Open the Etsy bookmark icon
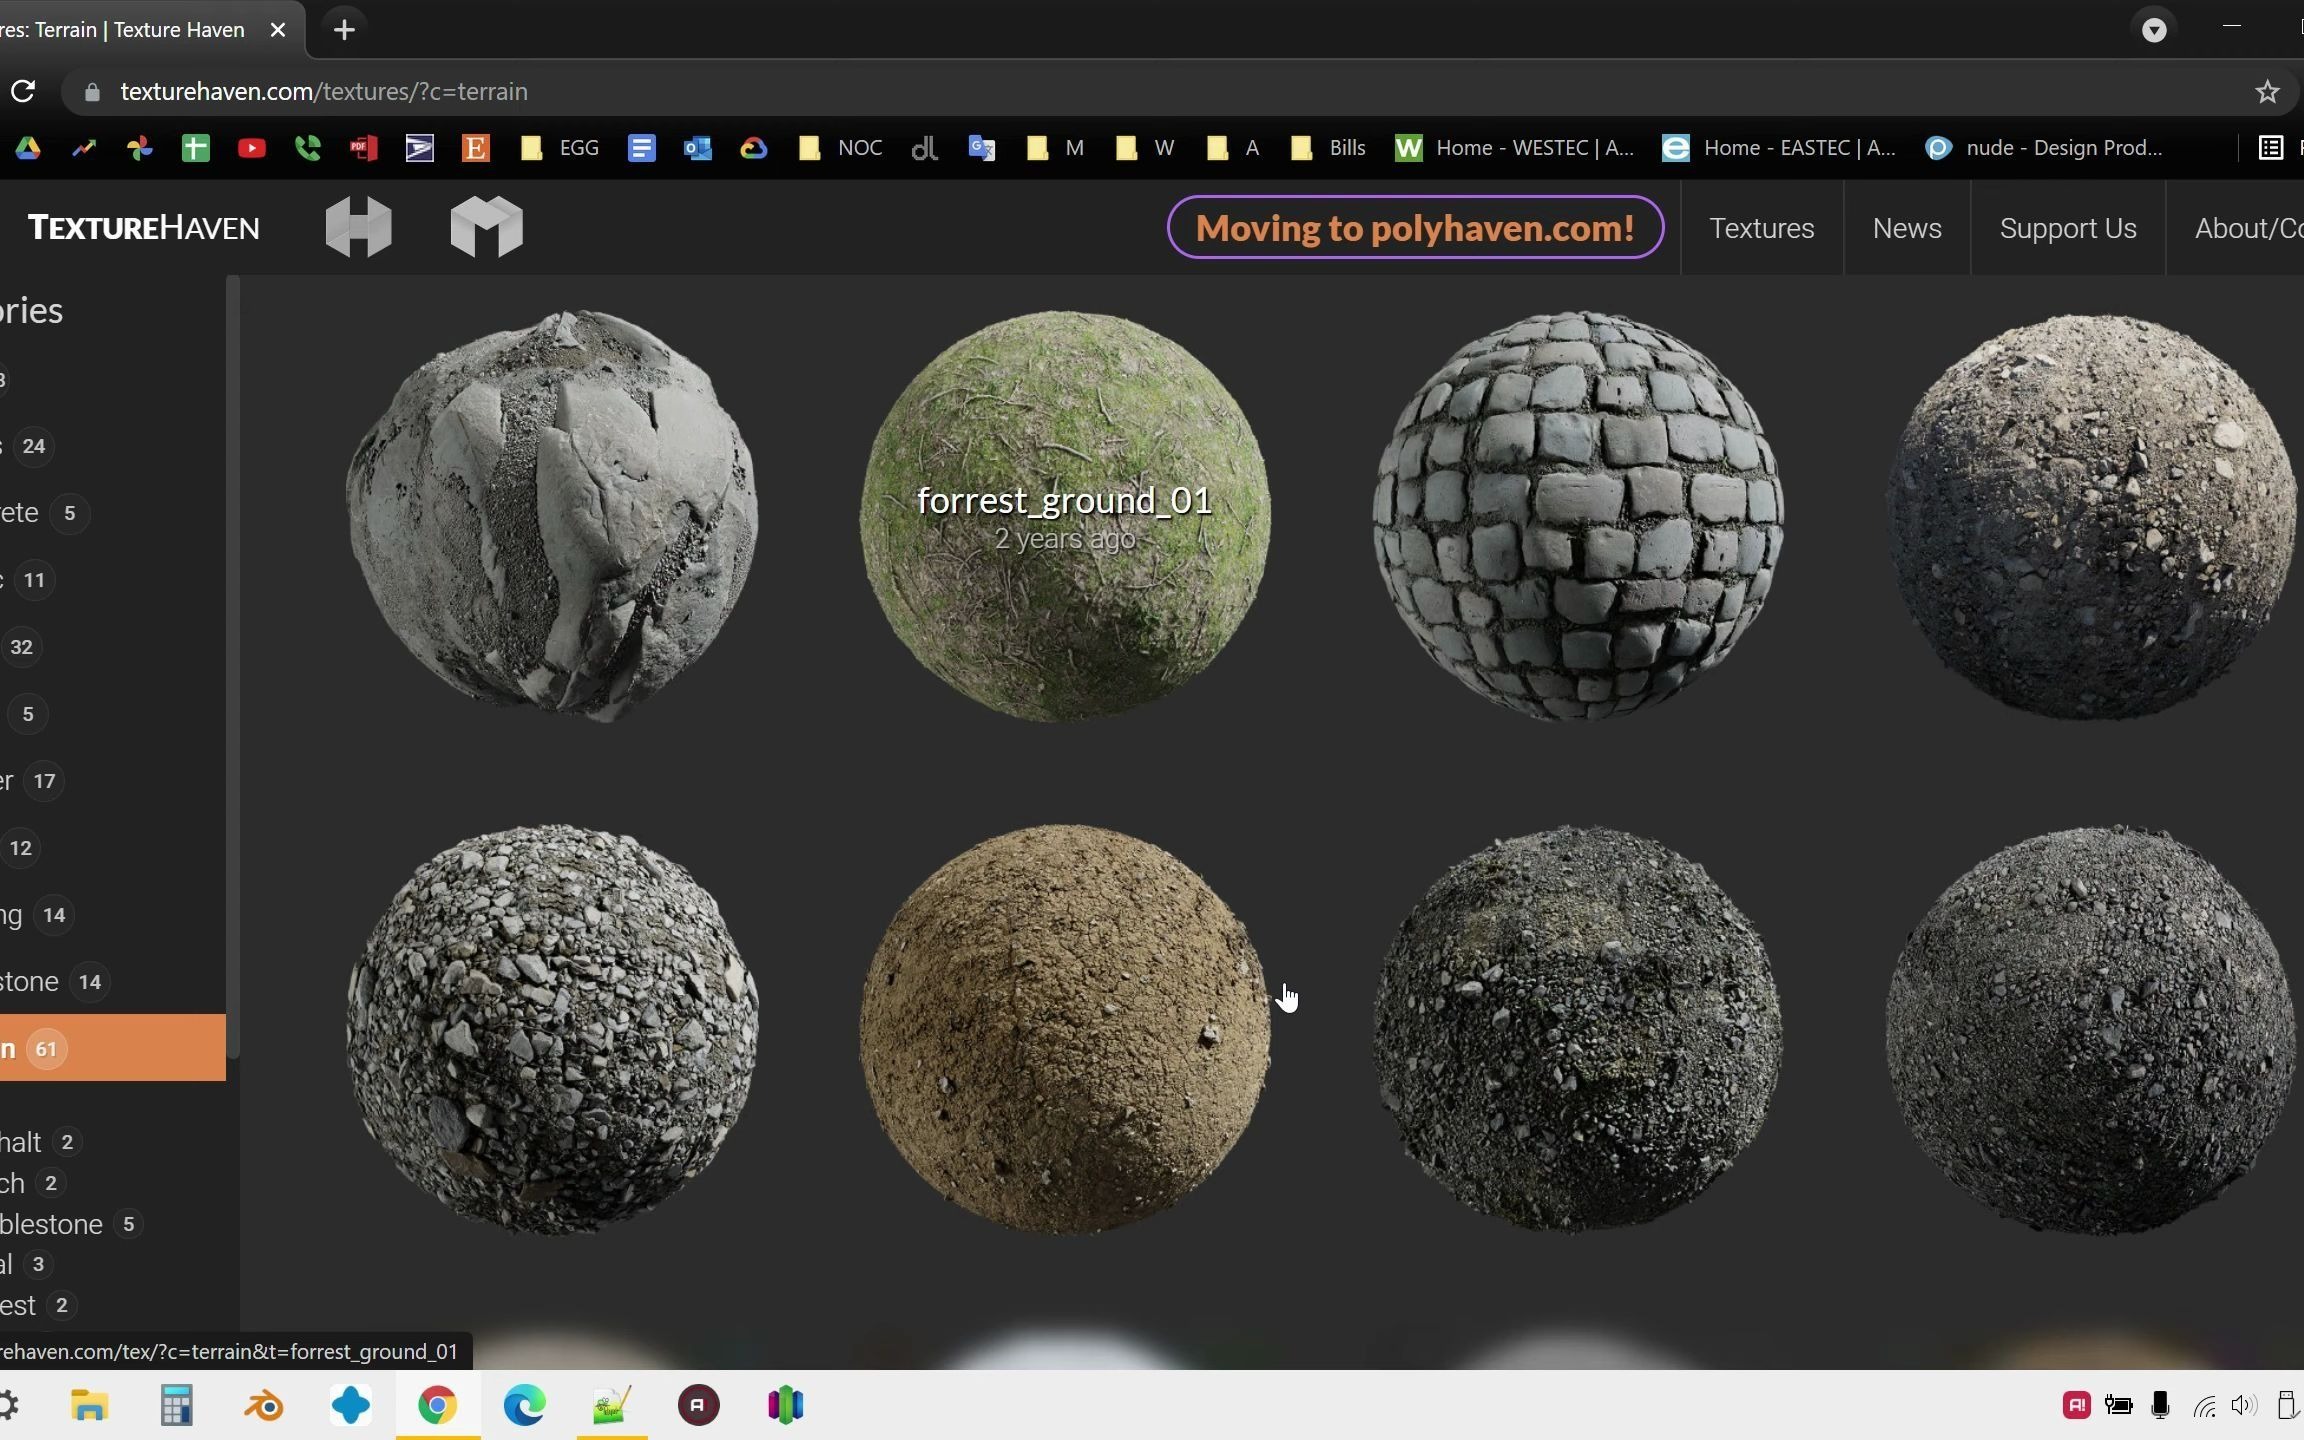Screen dimensions: 2304x1440 pyautogui.click(x=475, y=149)
